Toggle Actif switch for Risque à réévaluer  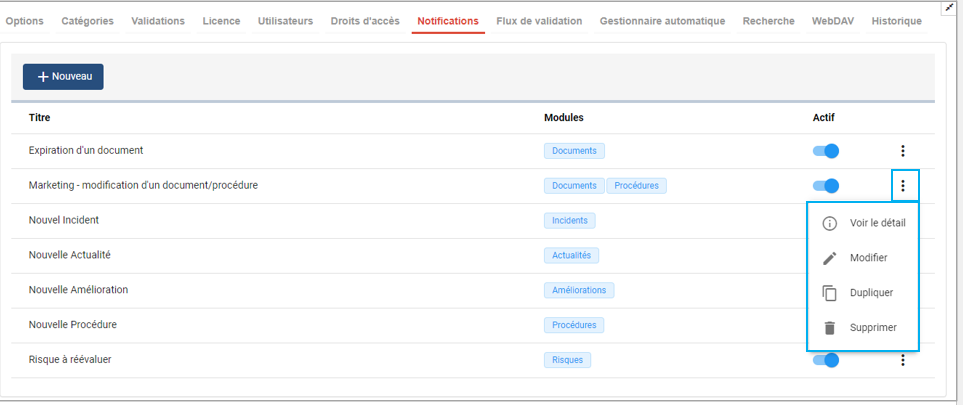click(825, 360)
